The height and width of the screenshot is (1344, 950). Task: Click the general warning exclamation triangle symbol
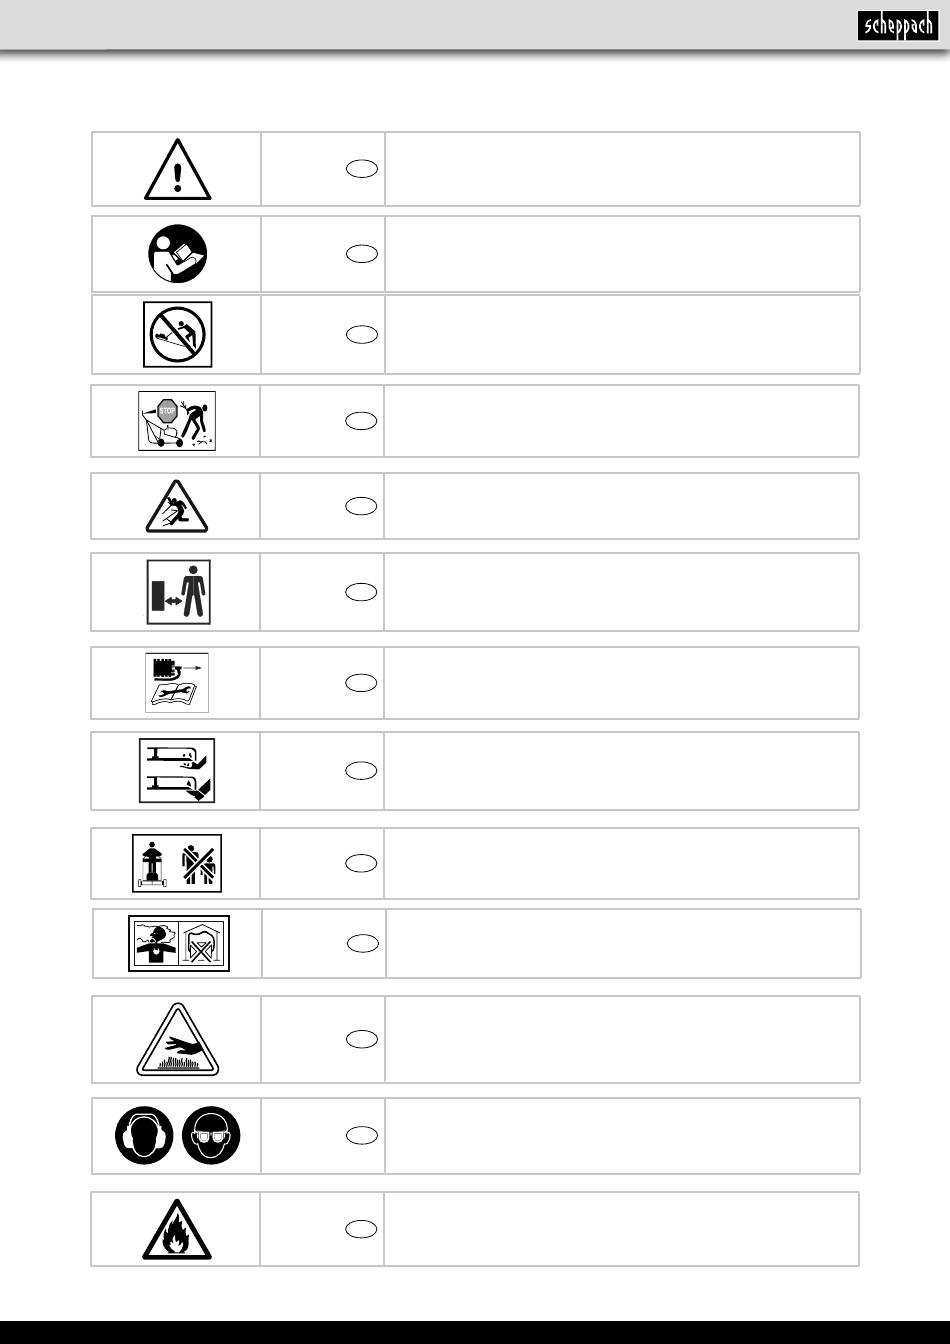pyautogui.click(x=177, y=169)
